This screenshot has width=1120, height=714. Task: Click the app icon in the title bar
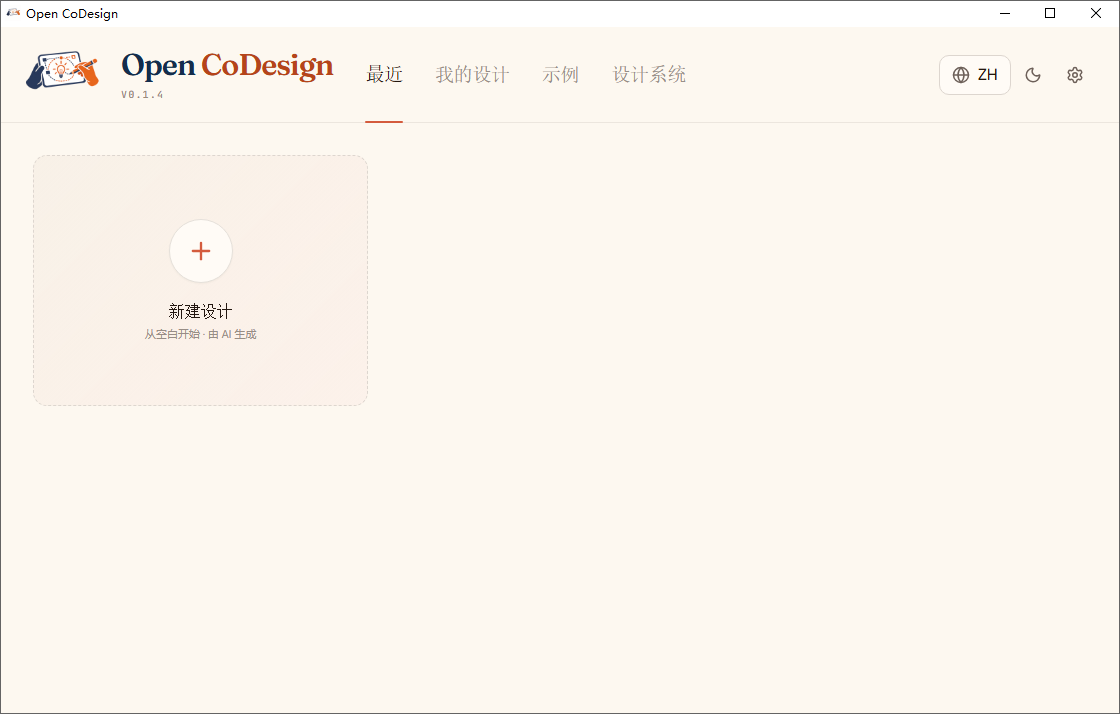tap(13, 13)
